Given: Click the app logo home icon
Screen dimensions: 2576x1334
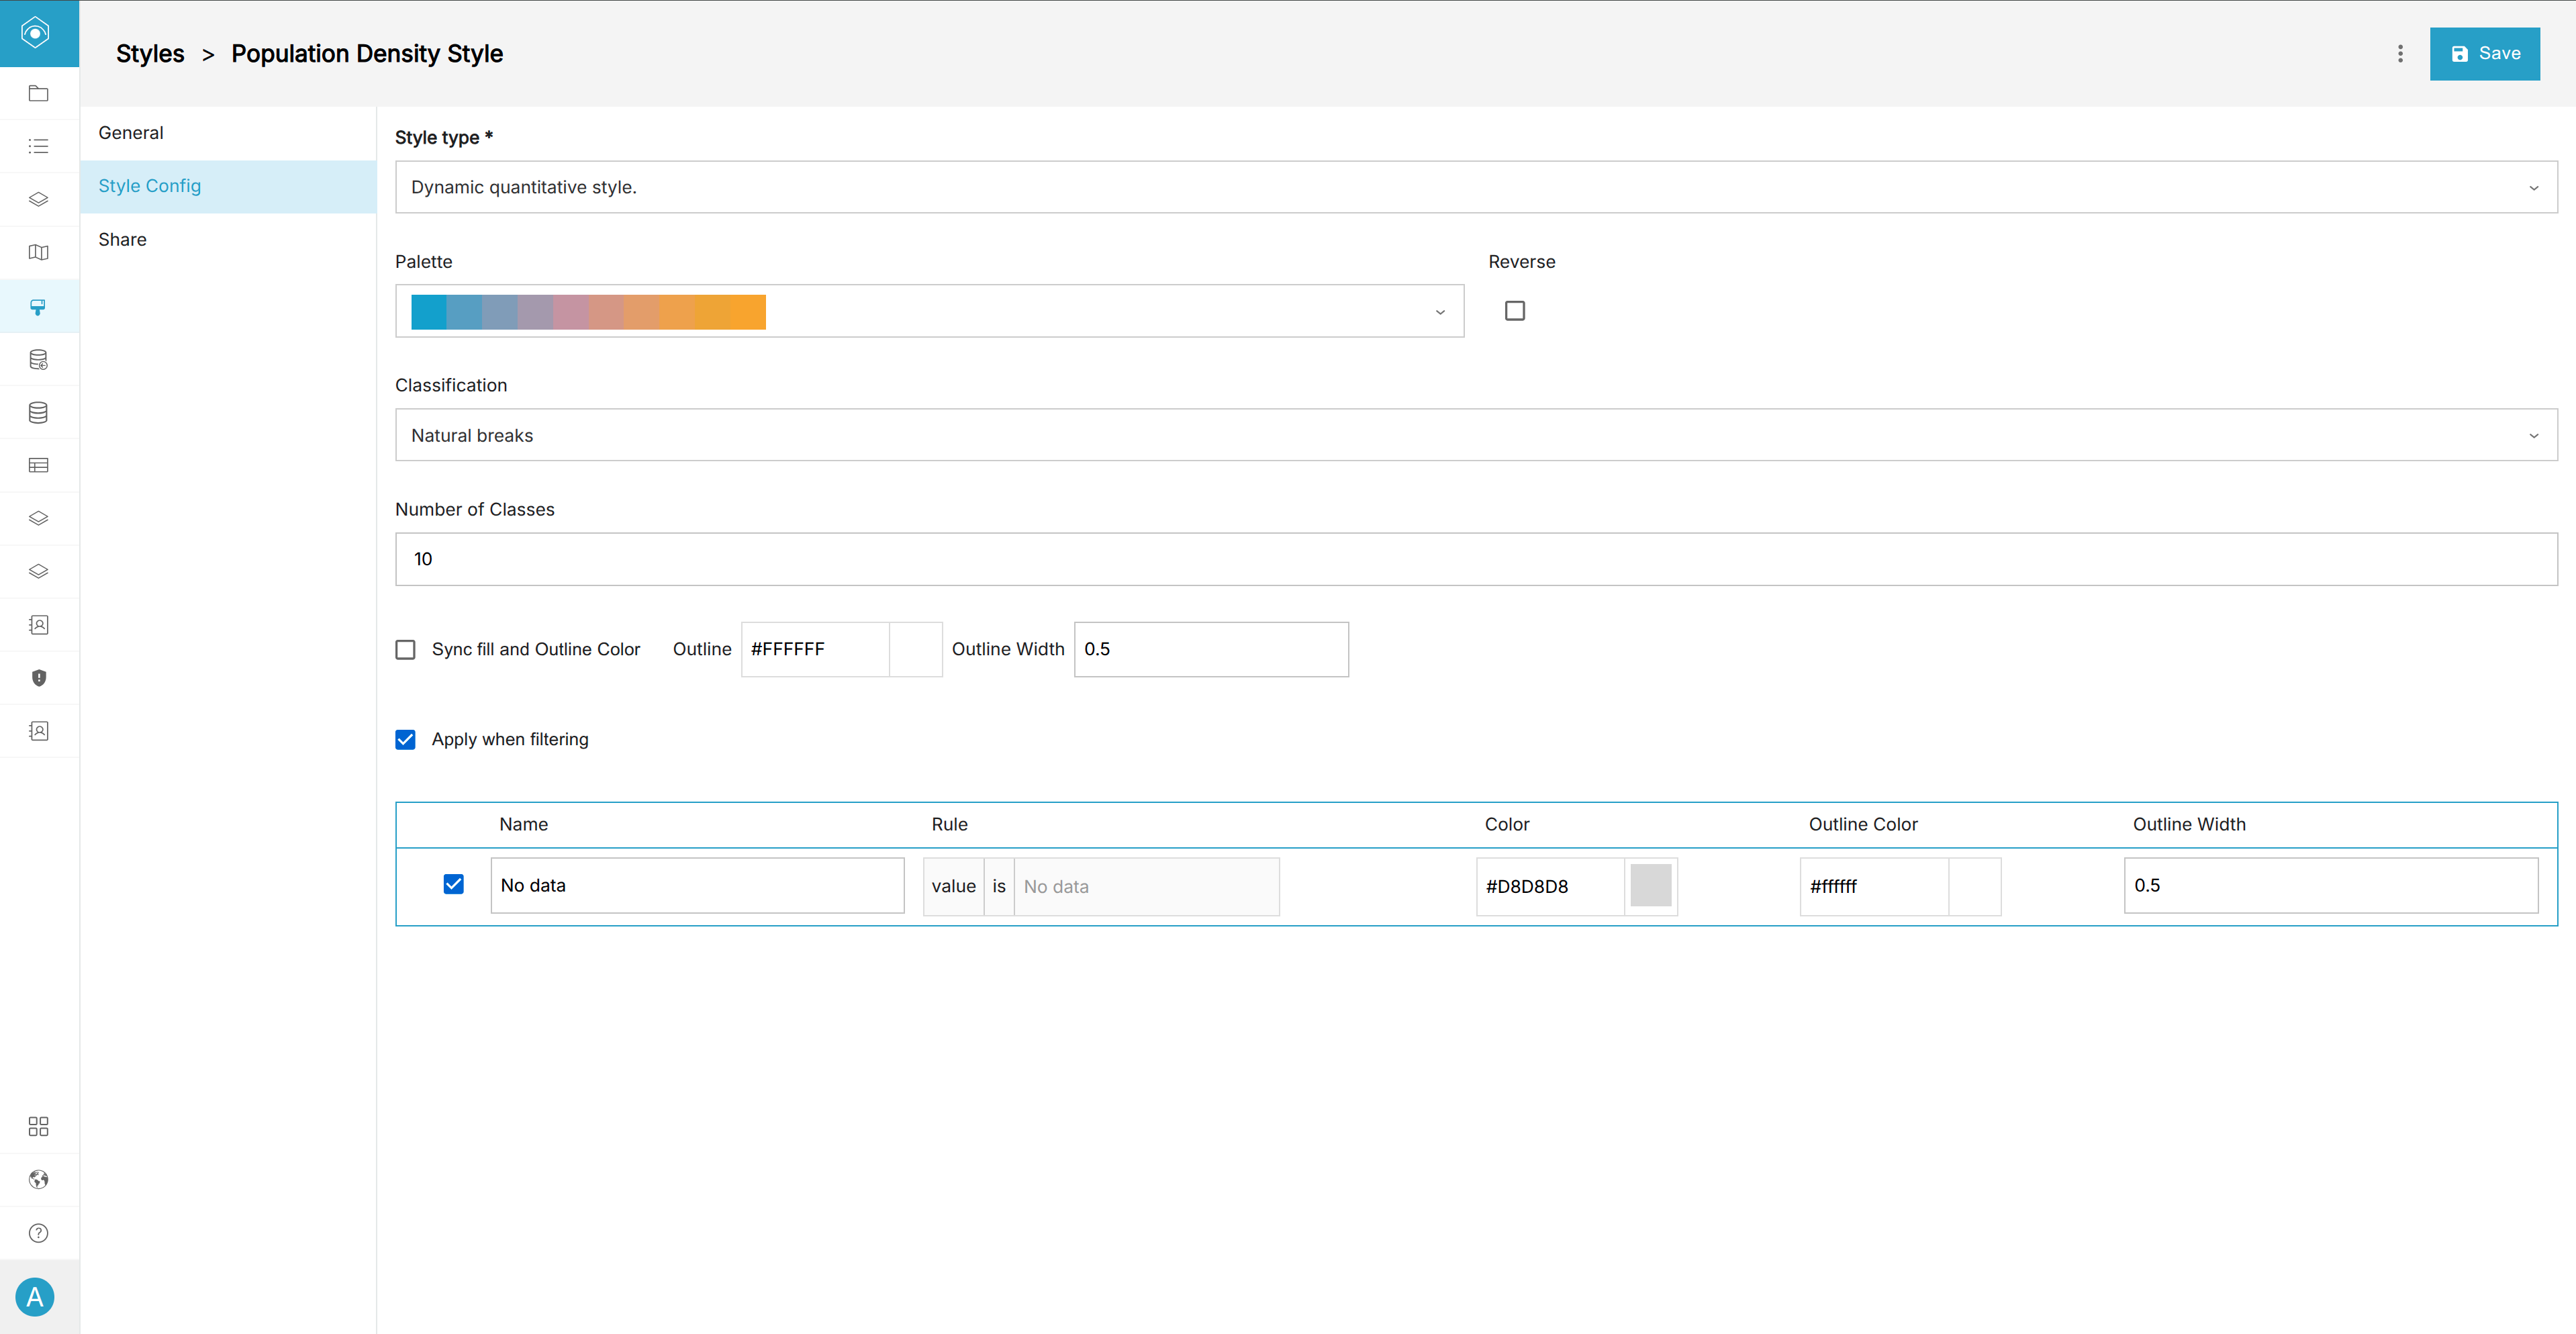Looking at the screenshot, I should click(35, 33).
